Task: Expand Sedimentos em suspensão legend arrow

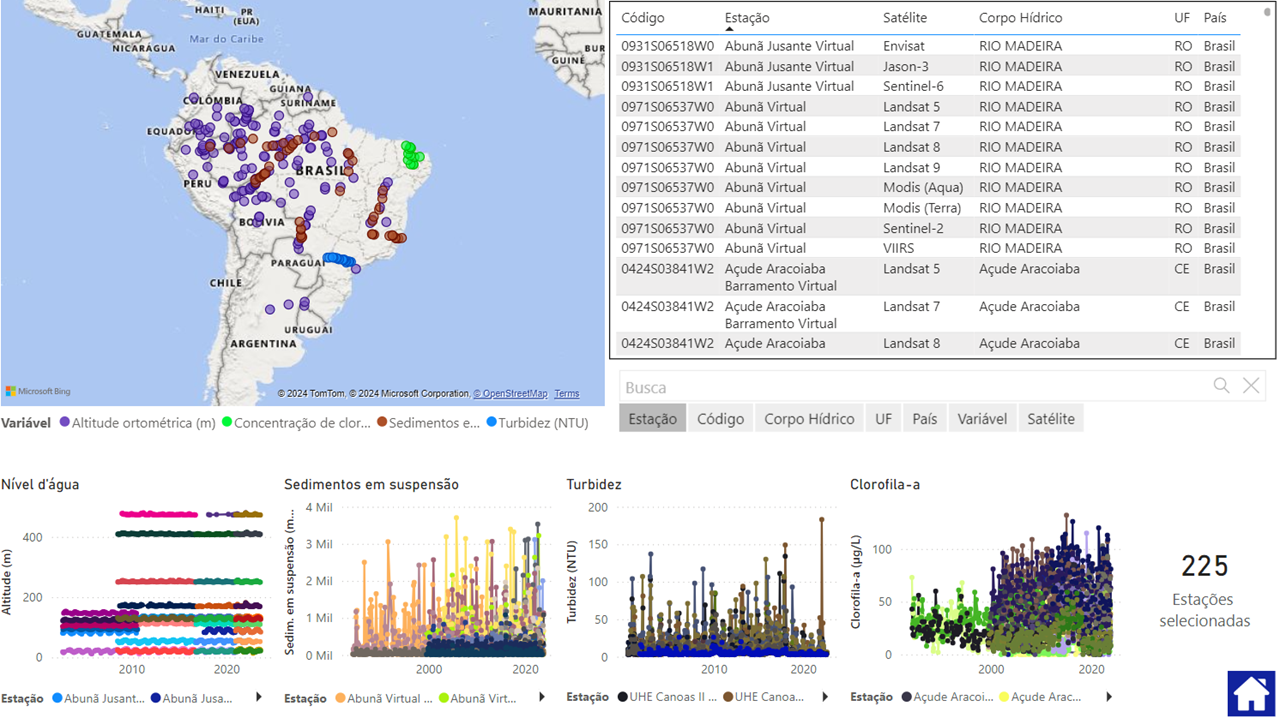Action: tap(542, 697)
